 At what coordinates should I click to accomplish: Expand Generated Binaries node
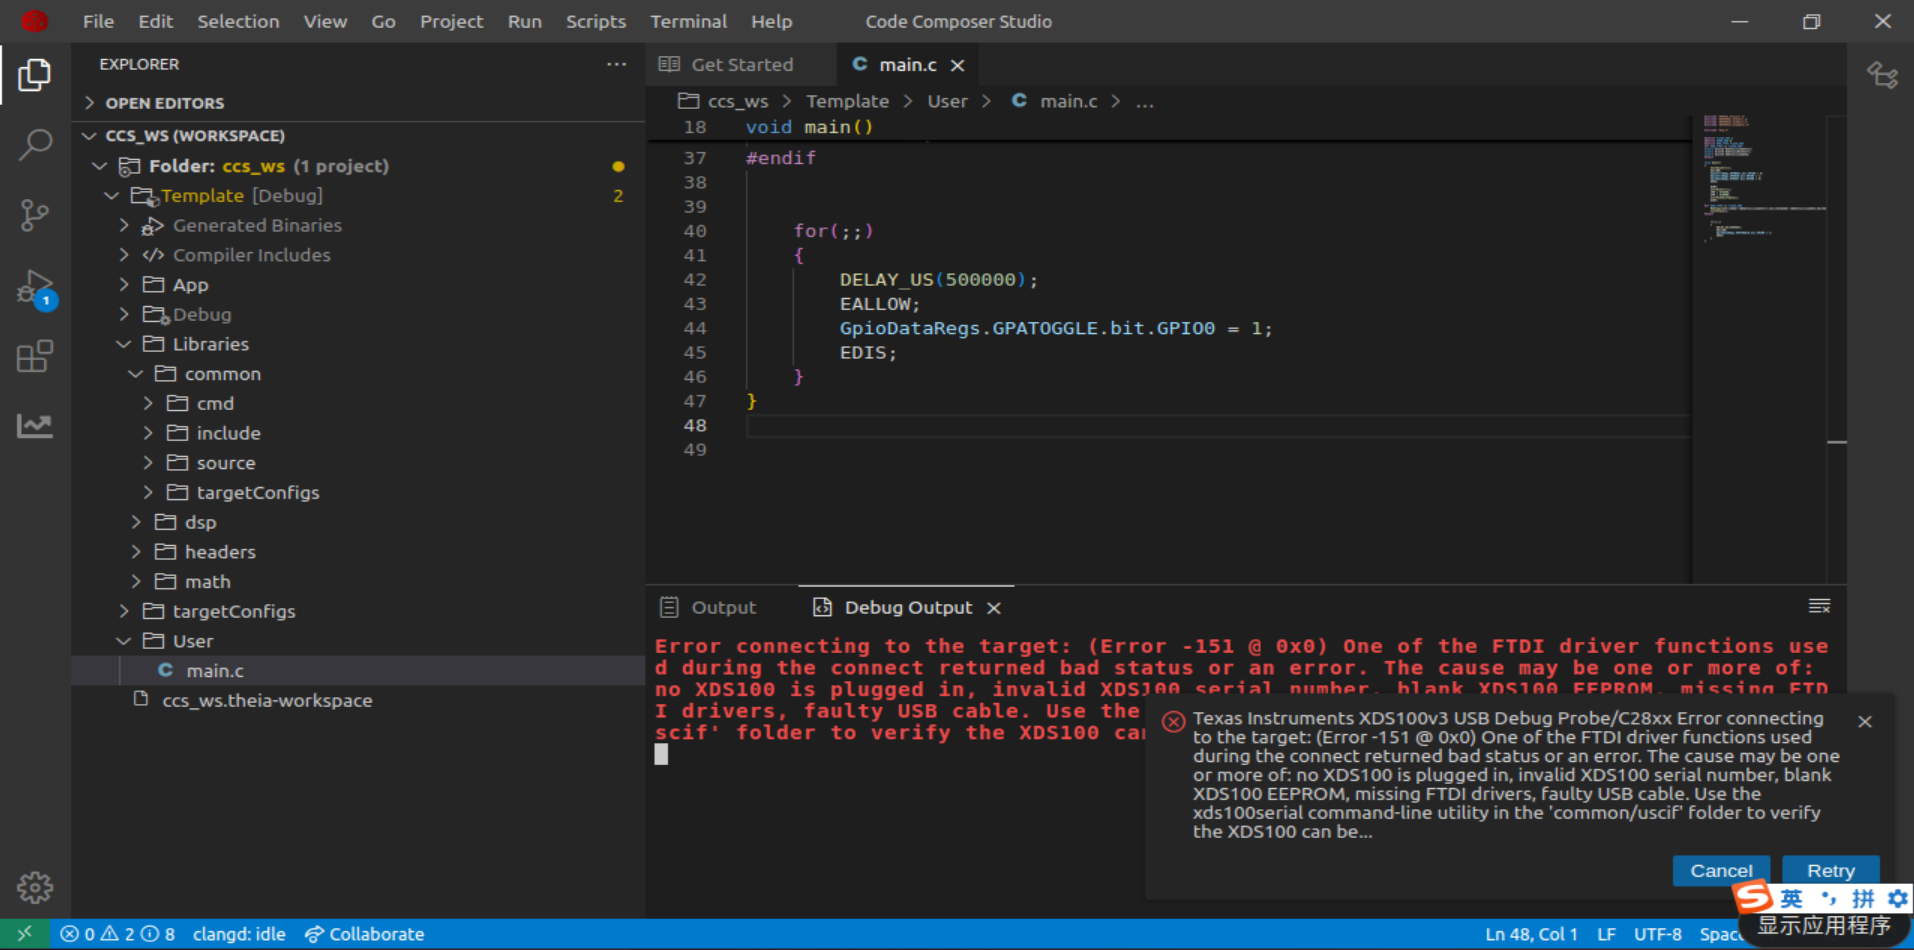(124, 226)
